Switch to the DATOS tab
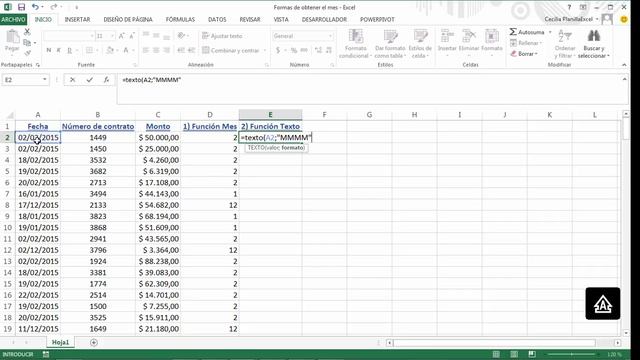The image size is (640, 360). tap(217, 19)
